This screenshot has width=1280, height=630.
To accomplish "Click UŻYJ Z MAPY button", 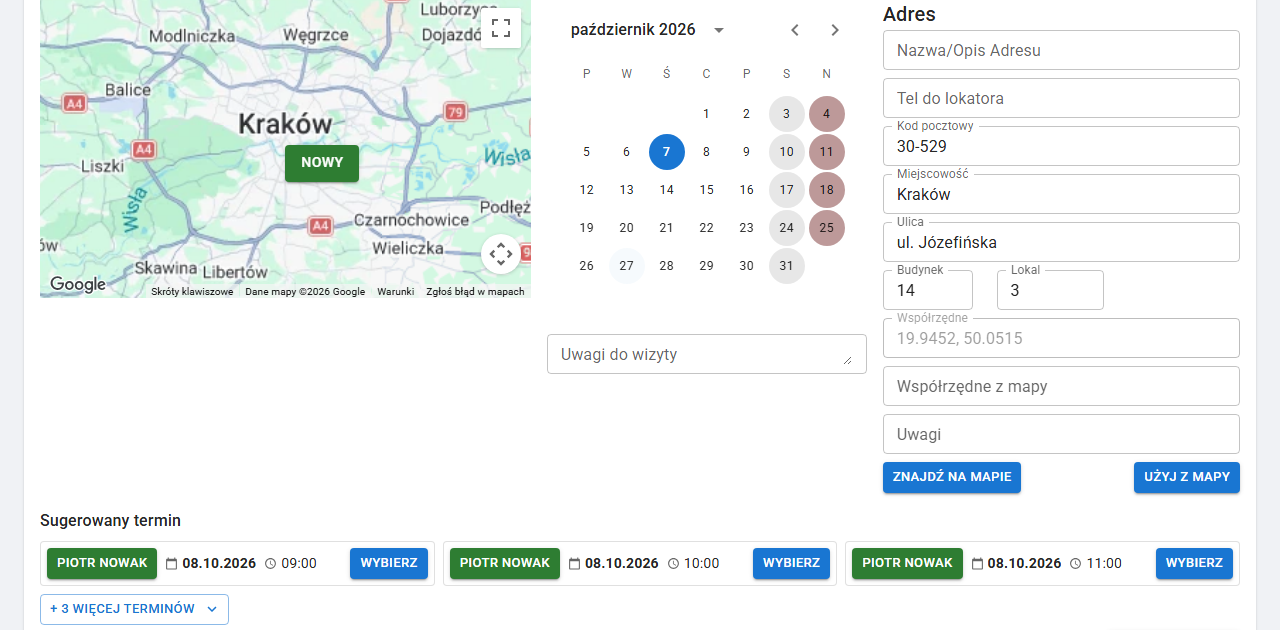I will tap(1187, 477).
